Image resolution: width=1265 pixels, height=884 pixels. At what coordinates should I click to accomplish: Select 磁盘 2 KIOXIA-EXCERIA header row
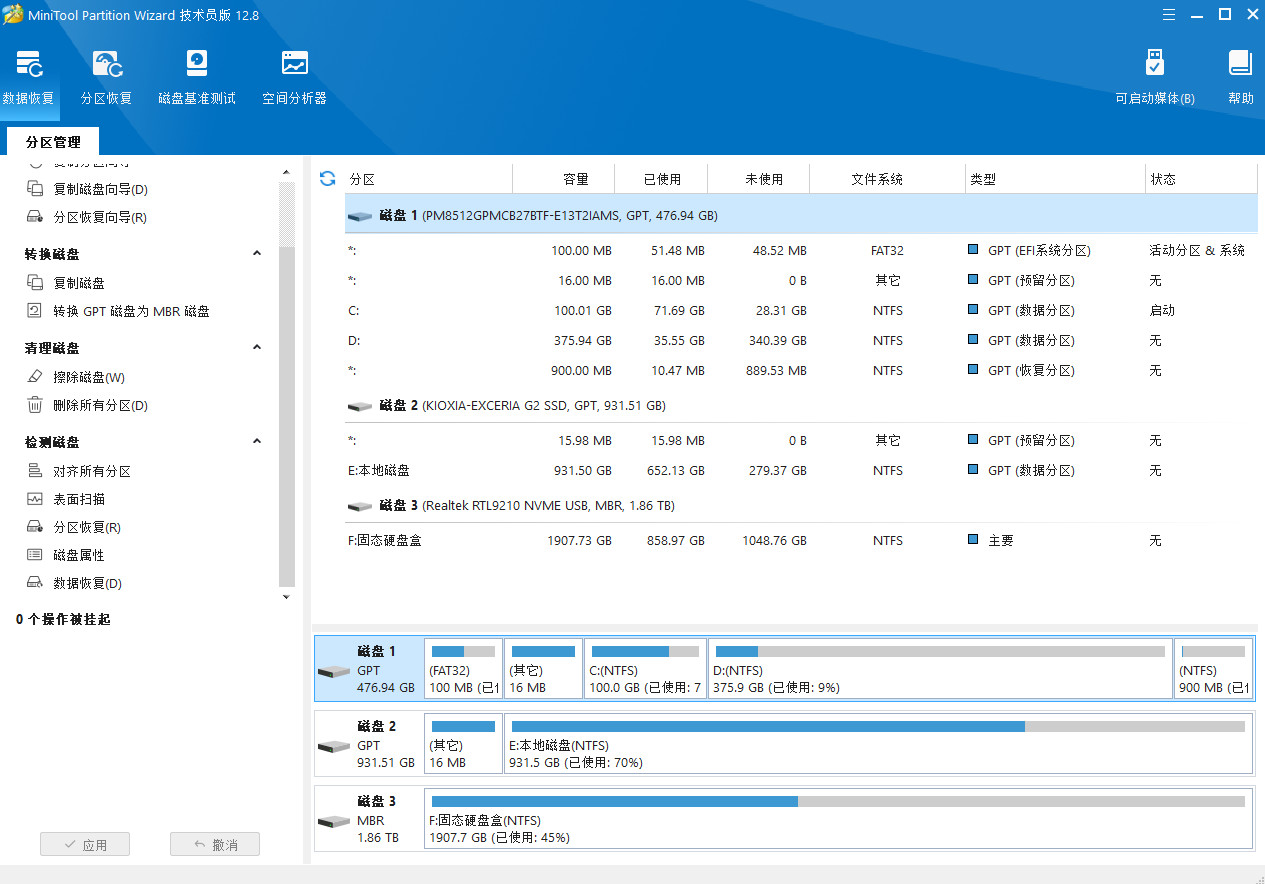[x=801, y=406]
